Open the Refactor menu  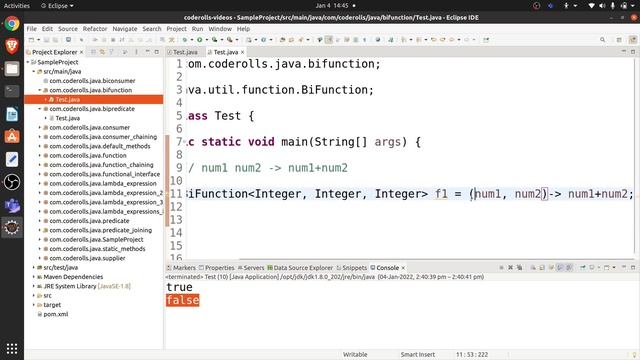95,29
